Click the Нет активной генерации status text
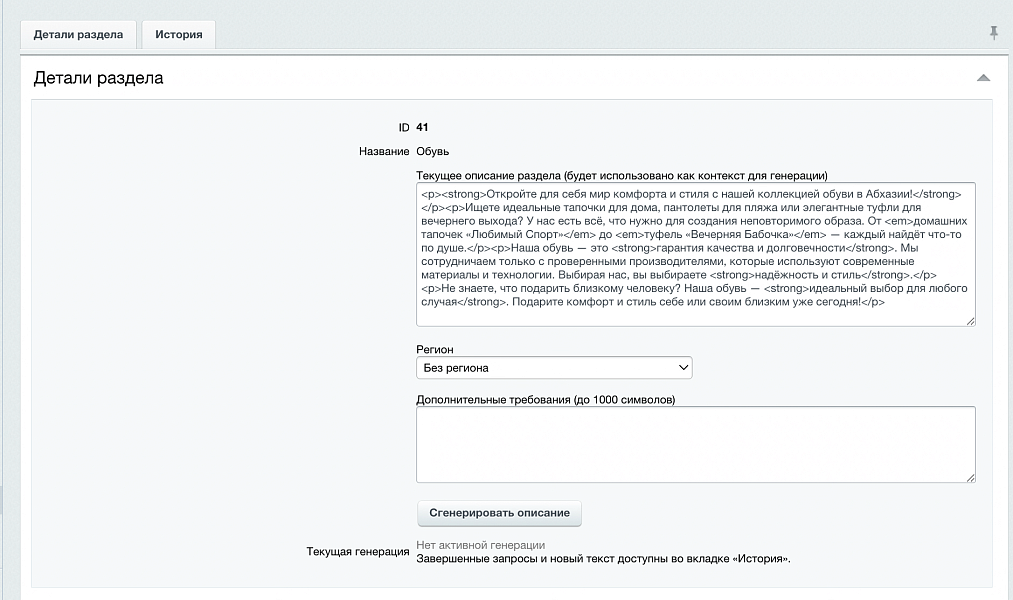Screen dimensions: 1013x600 (x=480, y=545)
